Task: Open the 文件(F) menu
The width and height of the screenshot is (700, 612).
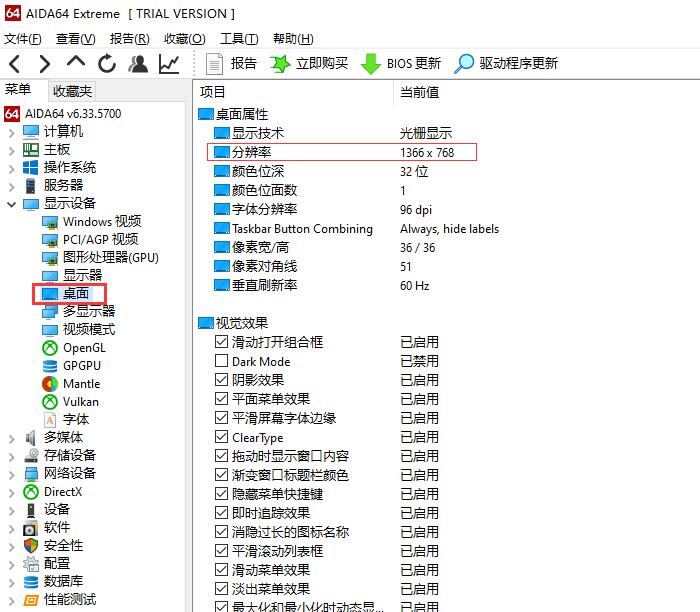Action: click(23, 39)
